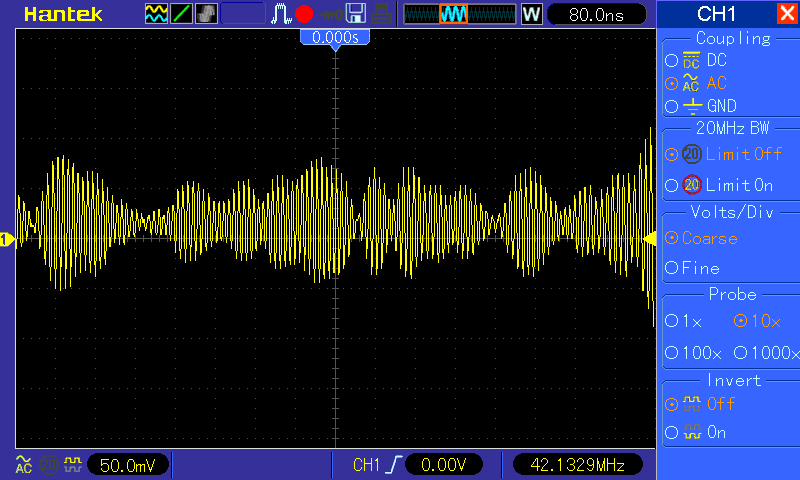Select the 100x probe attenuation
The width and height of the screenshot is (800, 480).
click(693, 352)
